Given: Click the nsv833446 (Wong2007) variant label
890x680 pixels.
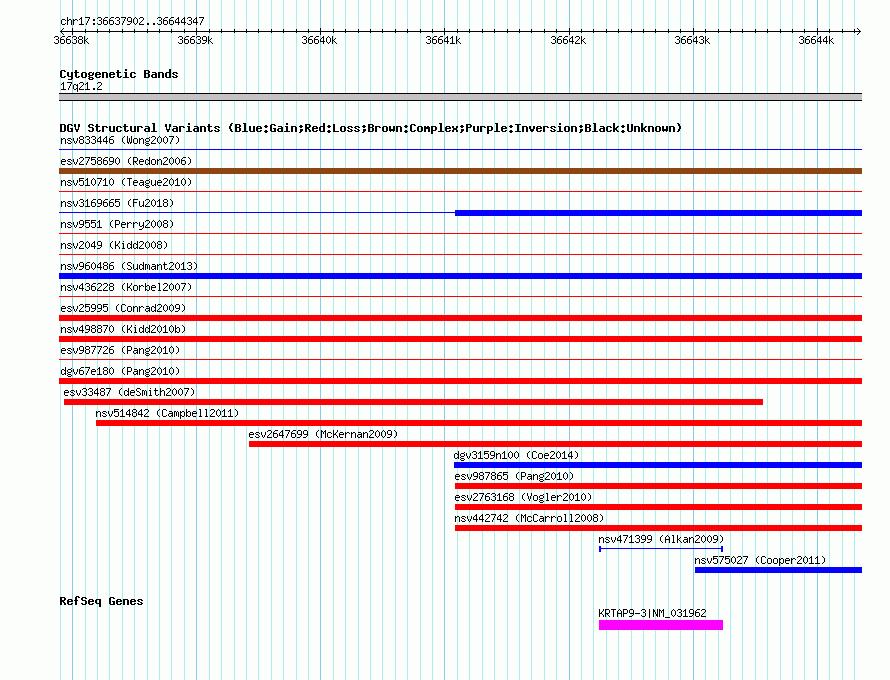Looking at the screenshot, I should click(x=120, y=140).
